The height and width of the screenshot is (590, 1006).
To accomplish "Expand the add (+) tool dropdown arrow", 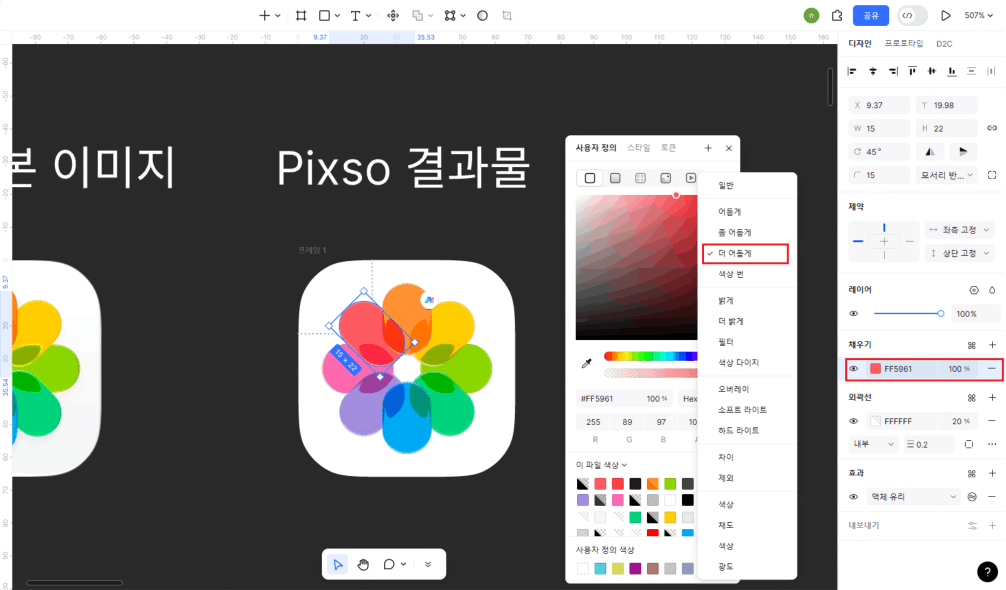I will [278, 15].
